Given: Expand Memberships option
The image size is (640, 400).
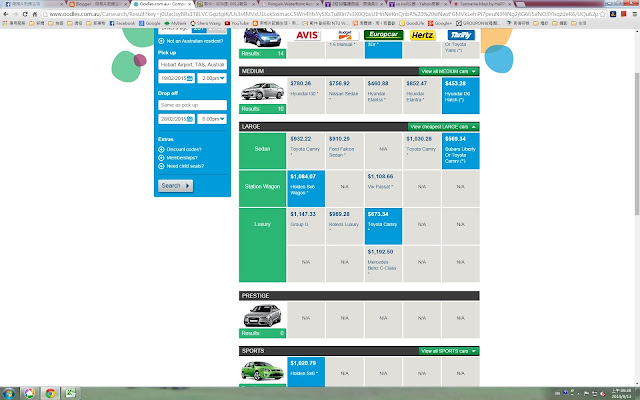Looking at the screenshot, I should [182, 158].
